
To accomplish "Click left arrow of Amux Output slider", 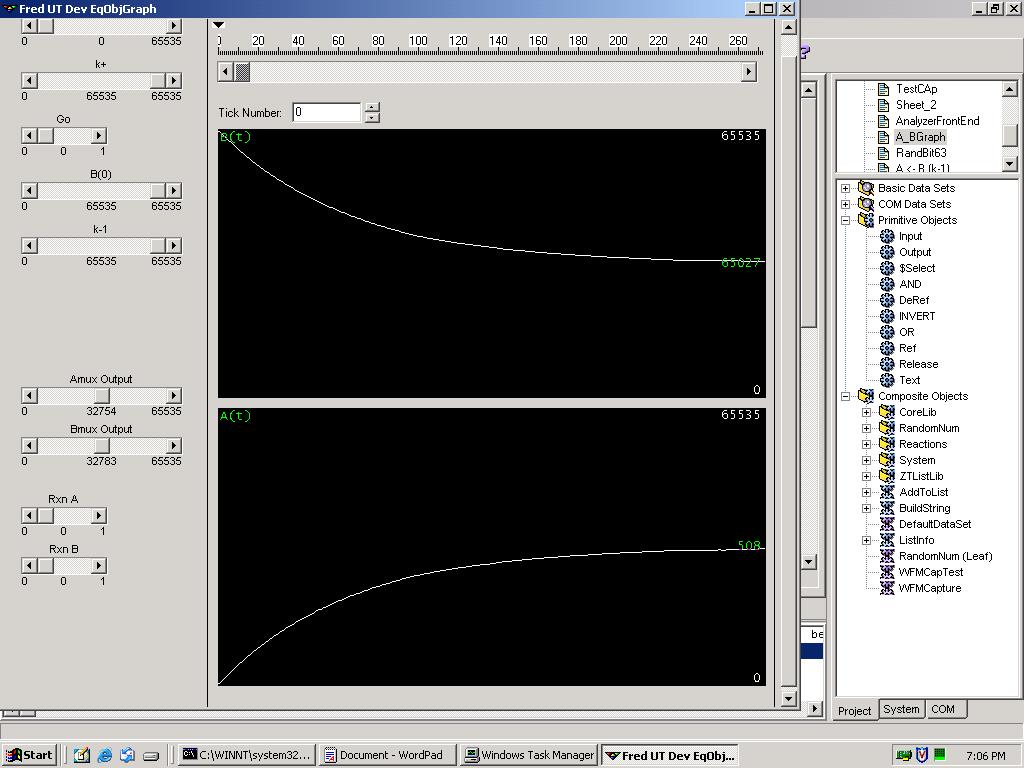I will [29, 395].
